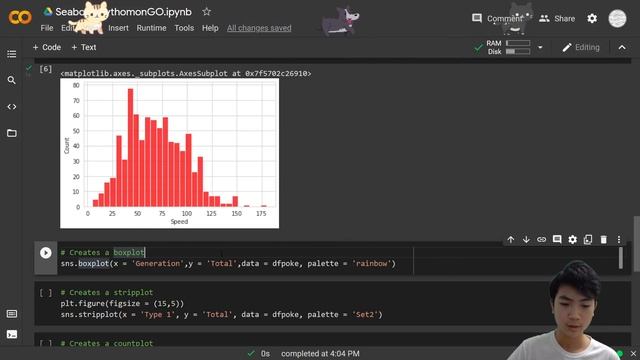This screenshot has width=640, height=360.
Task: Move cell up with the up arrow
Action: [511, 239]
